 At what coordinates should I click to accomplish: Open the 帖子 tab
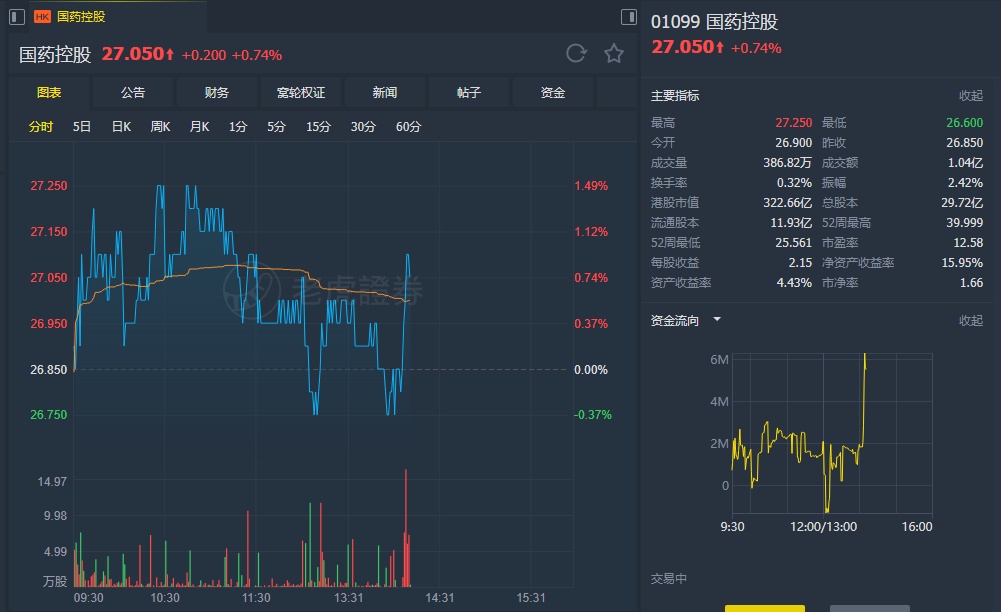click(469, 93)
